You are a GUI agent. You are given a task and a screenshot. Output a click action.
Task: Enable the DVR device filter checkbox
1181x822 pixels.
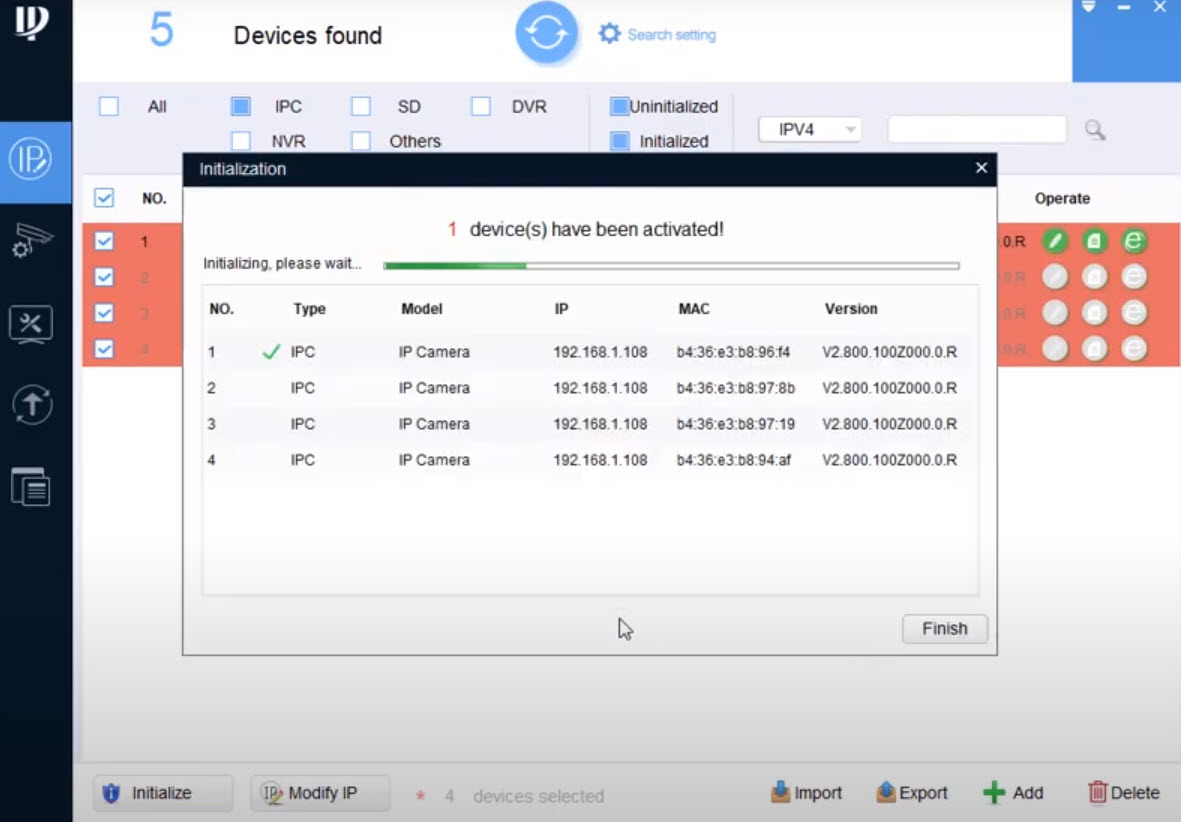480,105
